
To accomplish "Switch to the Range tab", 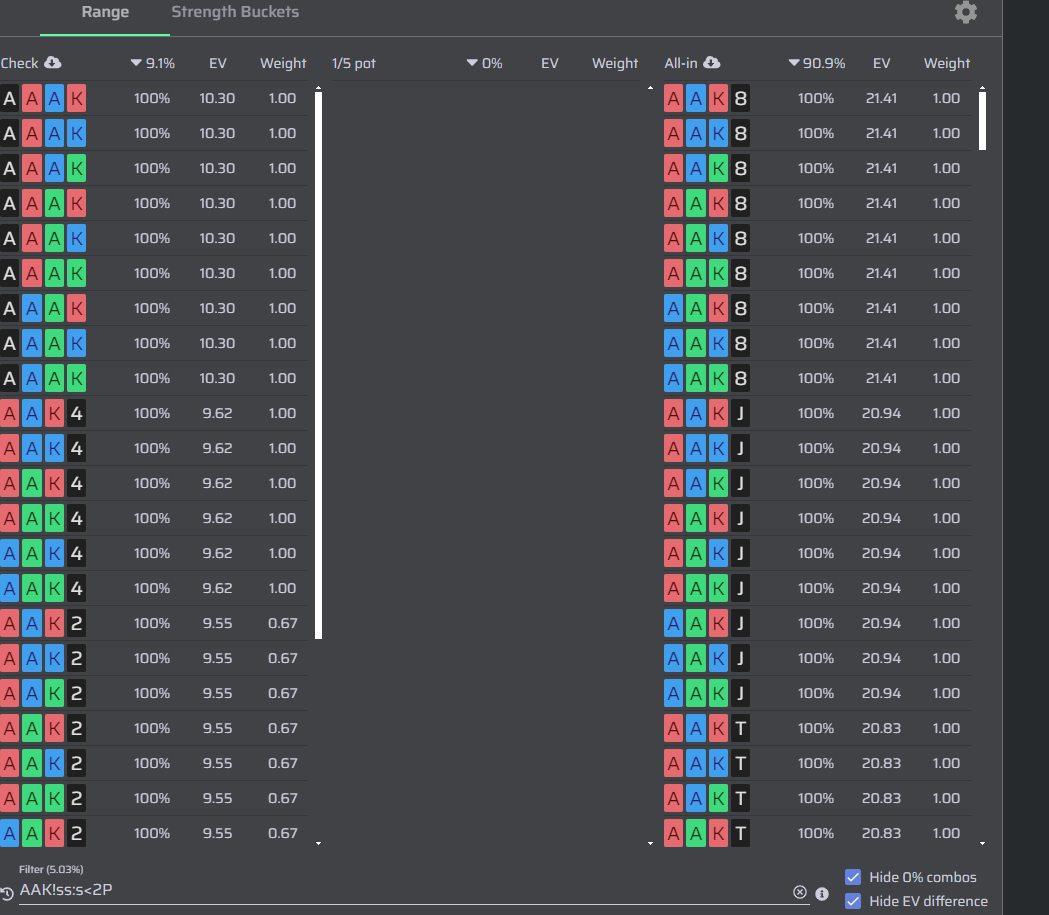I will click(x=105, y=12).
